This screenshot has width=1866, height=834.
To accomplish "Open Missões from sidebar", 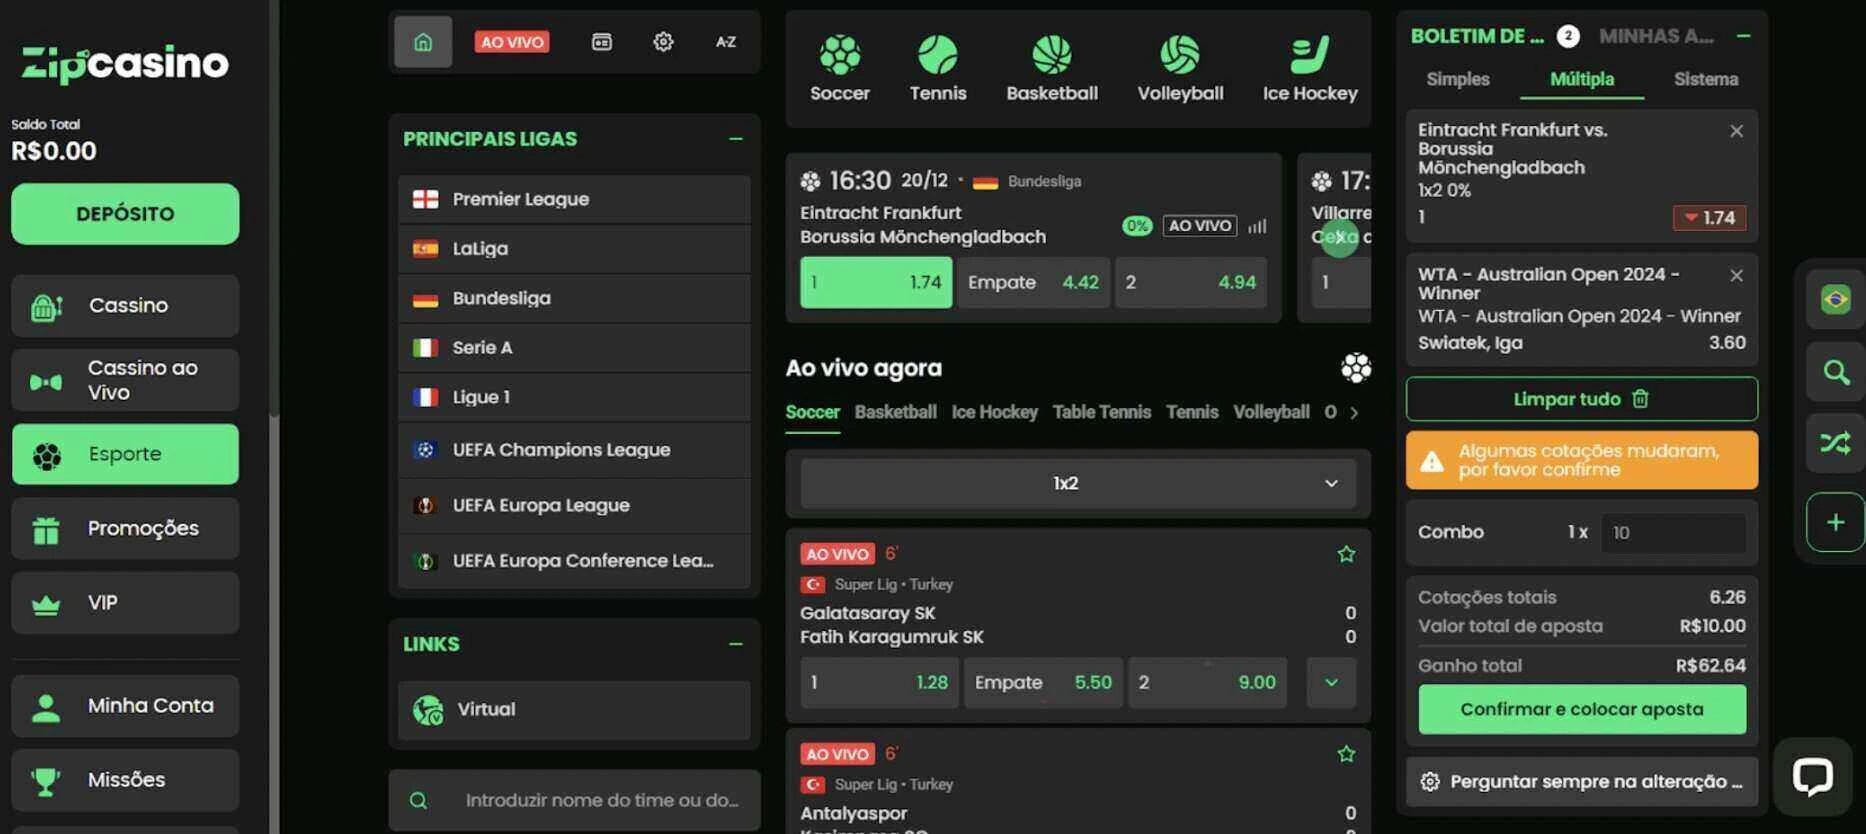I will coord(125,780).
